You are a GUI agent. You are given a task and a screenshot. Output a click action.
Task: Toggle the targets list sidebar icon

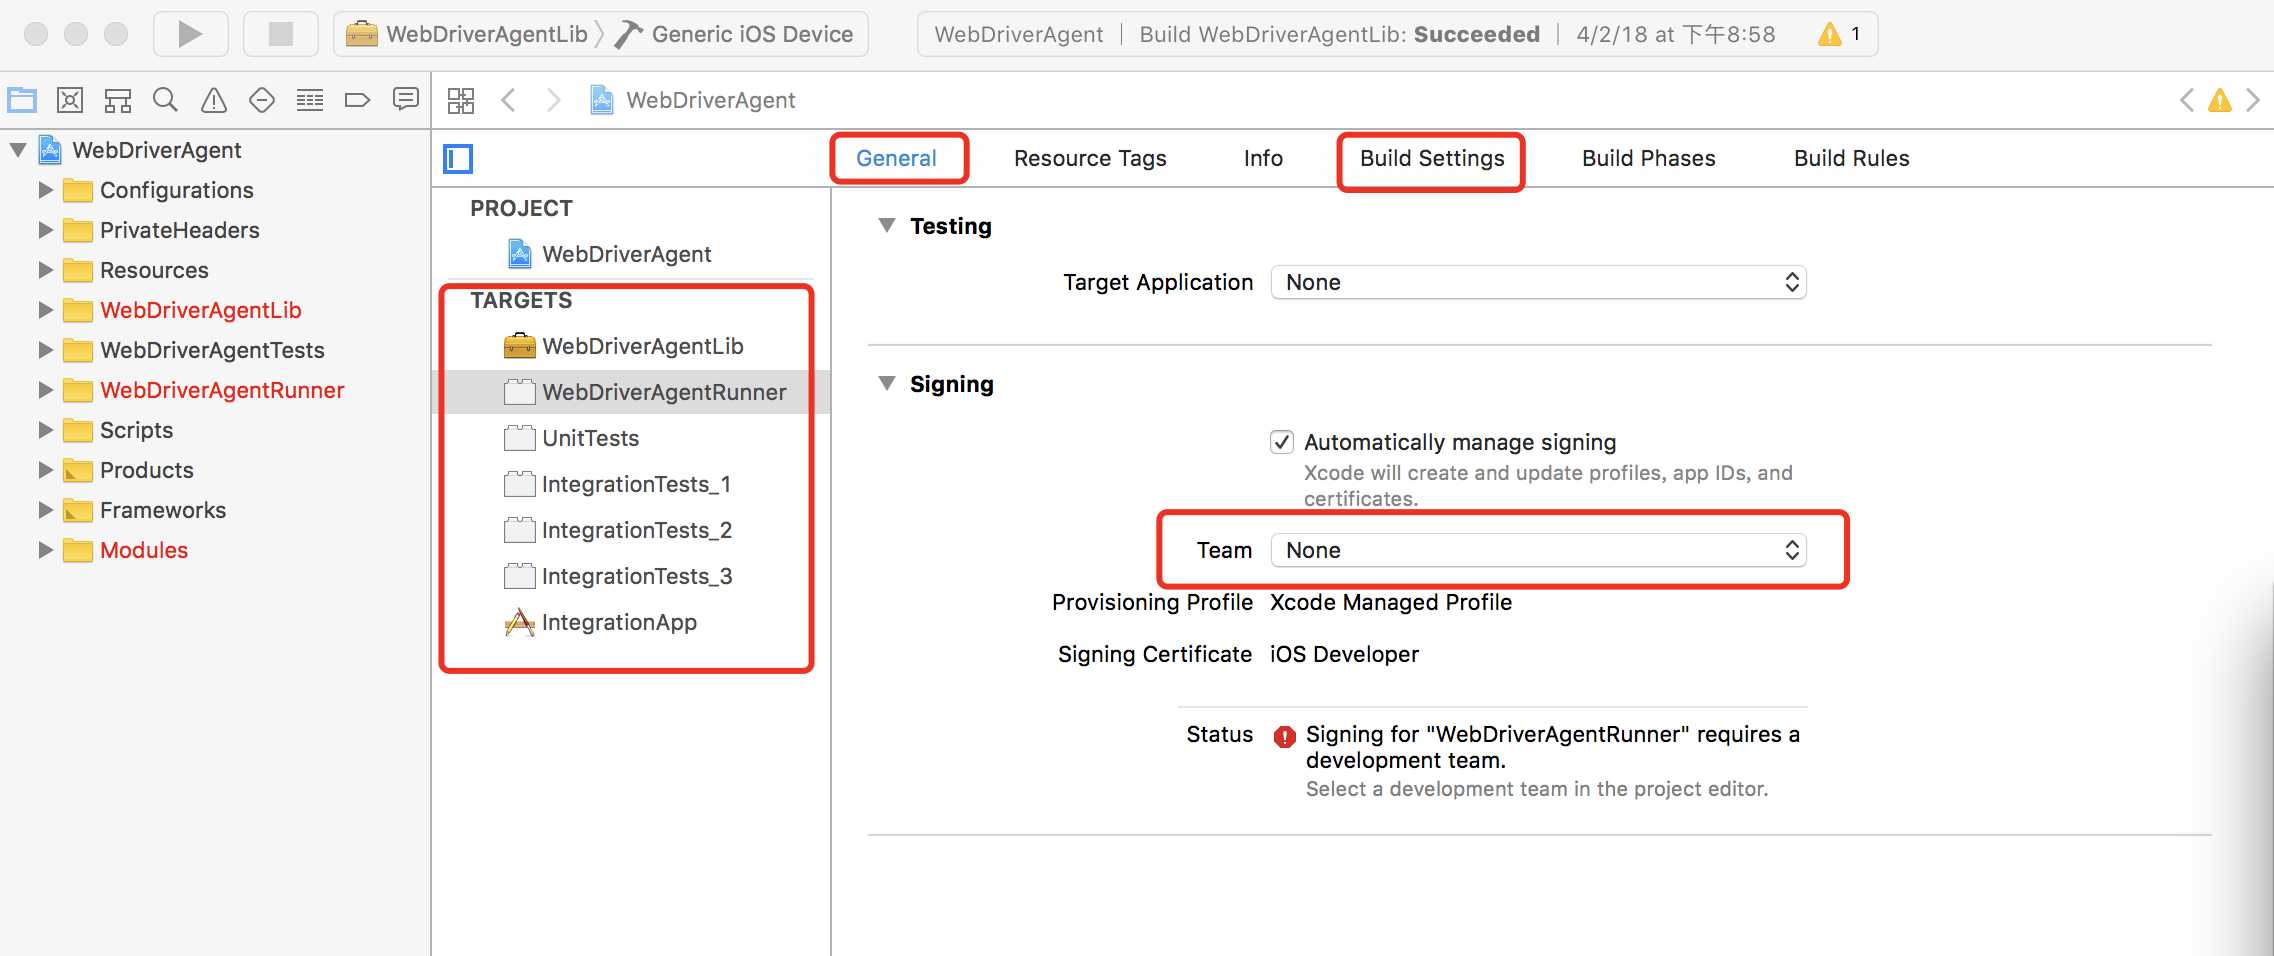pos(458,158)
